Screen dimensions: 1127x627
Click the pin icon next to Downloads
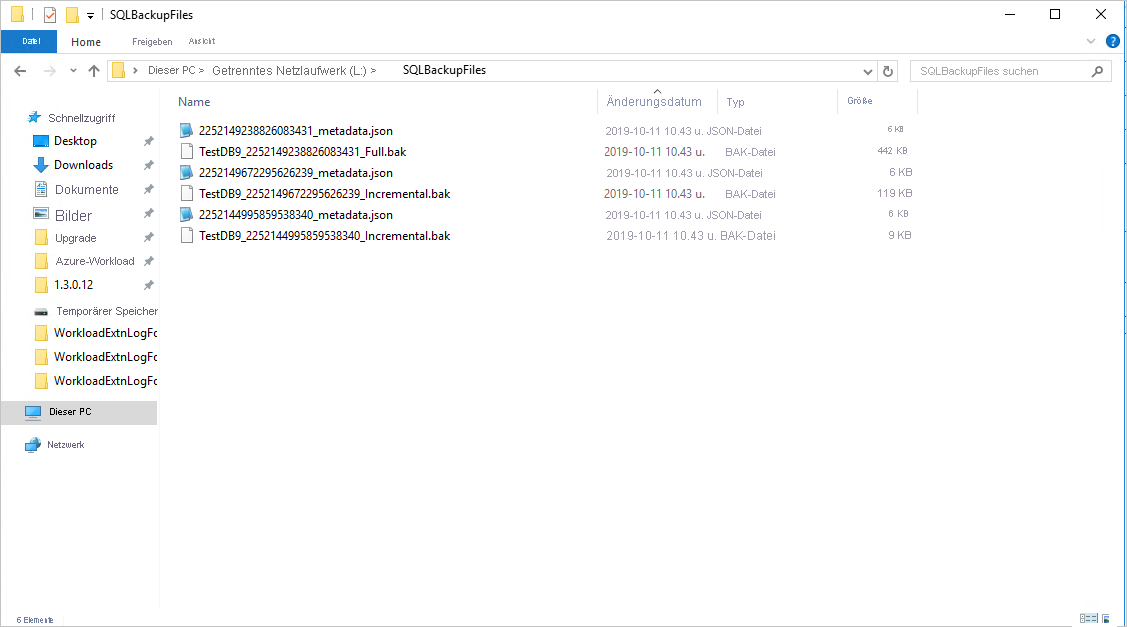(x=148, y=165)
